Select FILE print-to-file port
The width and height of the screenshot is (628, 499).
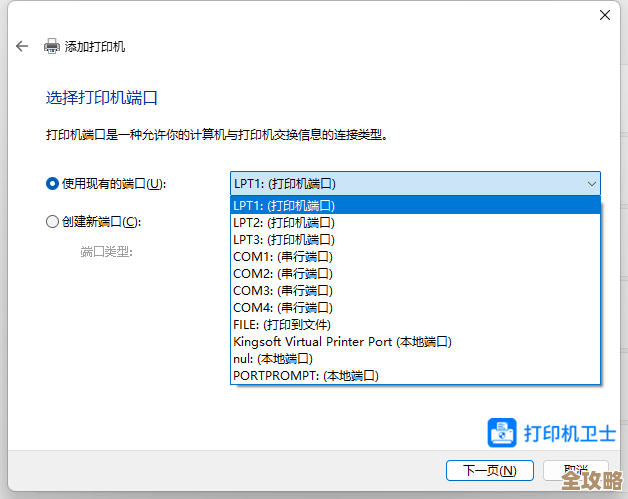click(415, 324)
